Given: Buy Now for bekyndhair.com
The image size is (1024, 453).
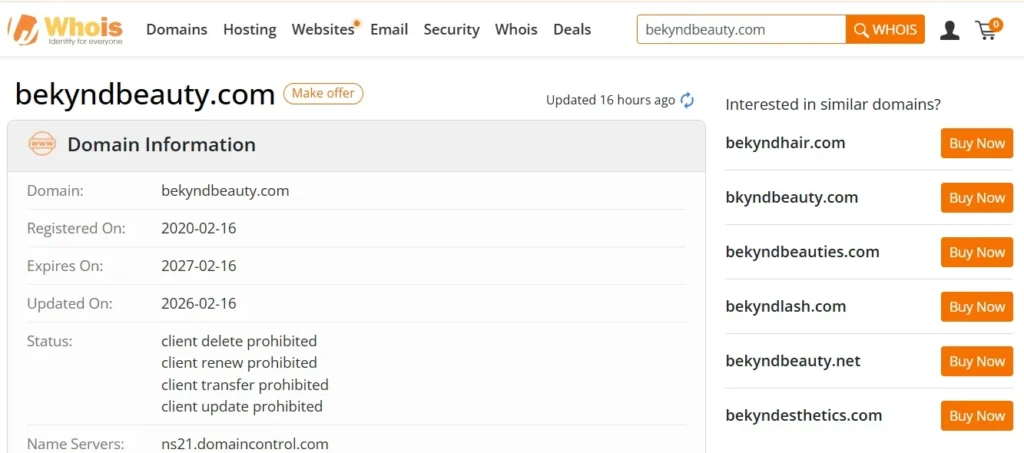Looking at the screenshot, I should coord(977,144).
